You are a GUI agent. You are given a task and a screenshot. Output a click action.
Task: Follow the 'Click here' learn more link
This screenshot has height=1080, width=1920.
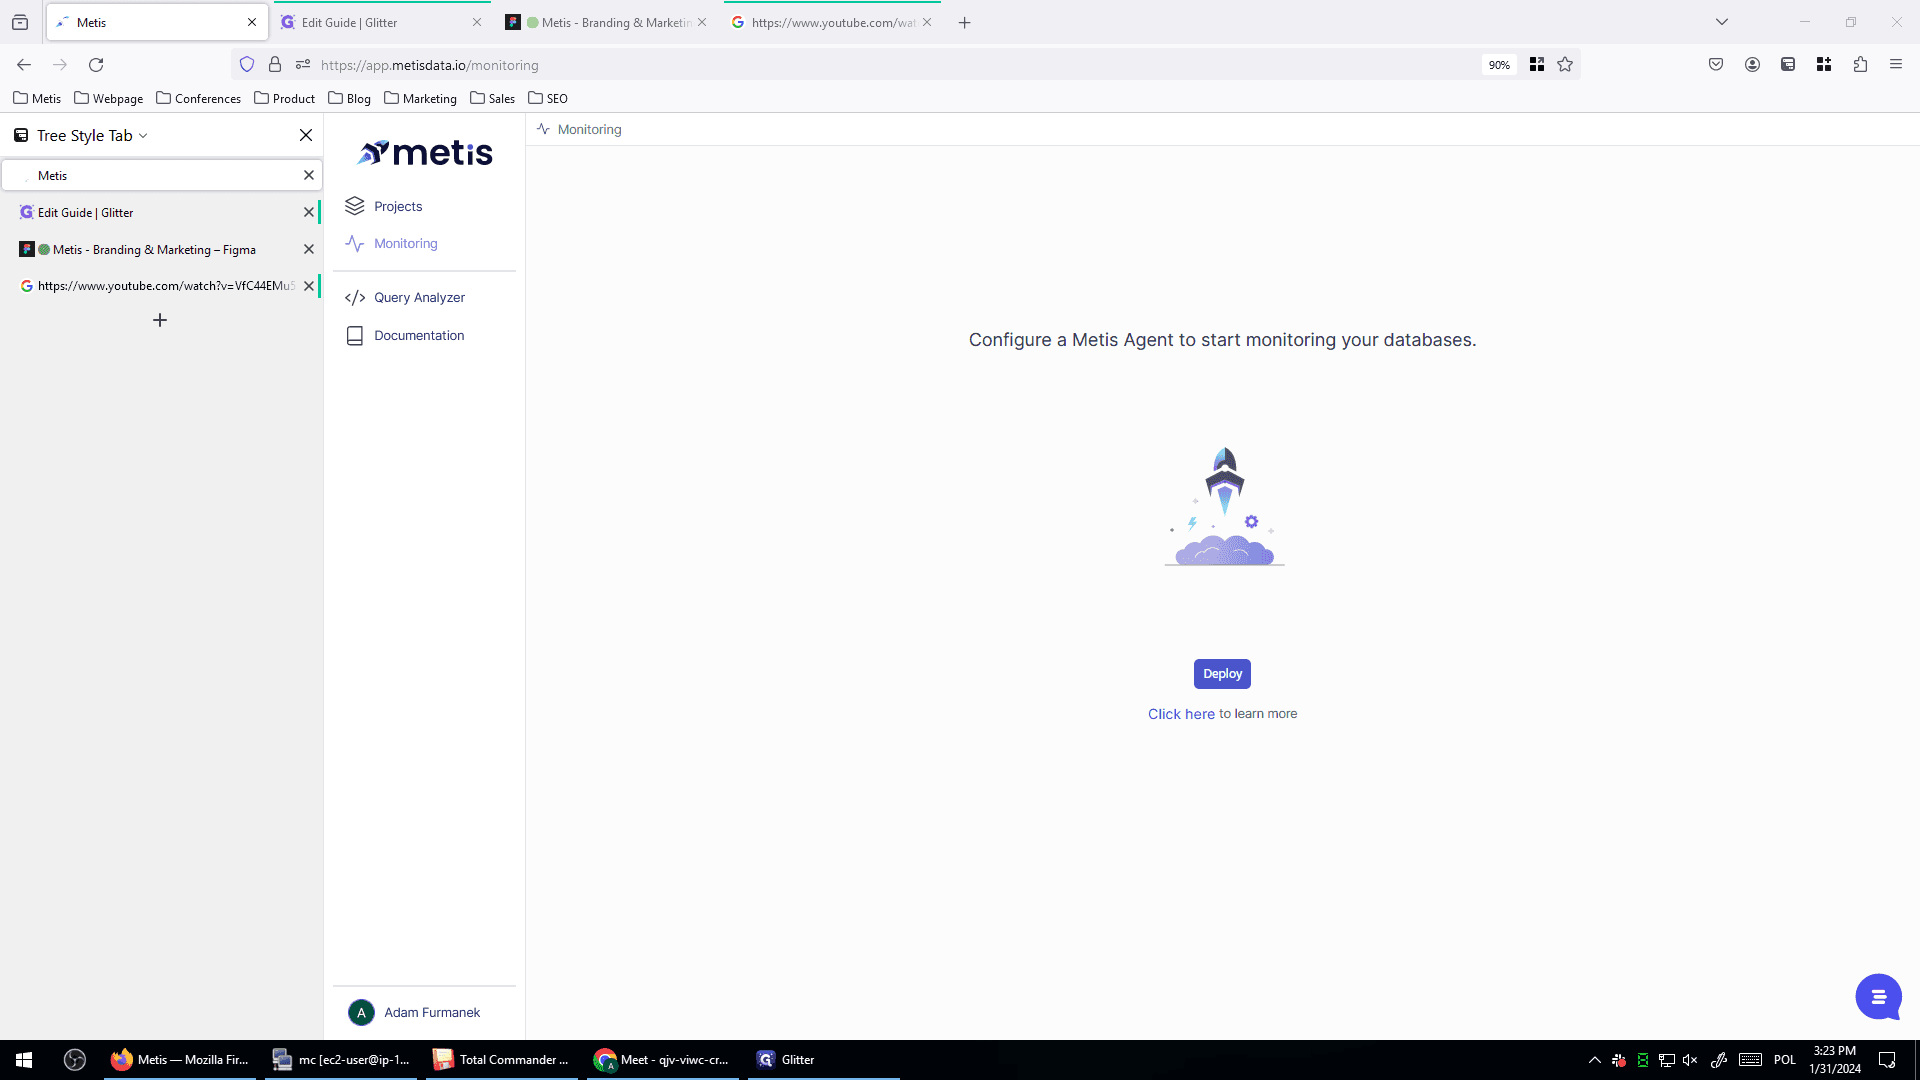[x=1181, y=714]
